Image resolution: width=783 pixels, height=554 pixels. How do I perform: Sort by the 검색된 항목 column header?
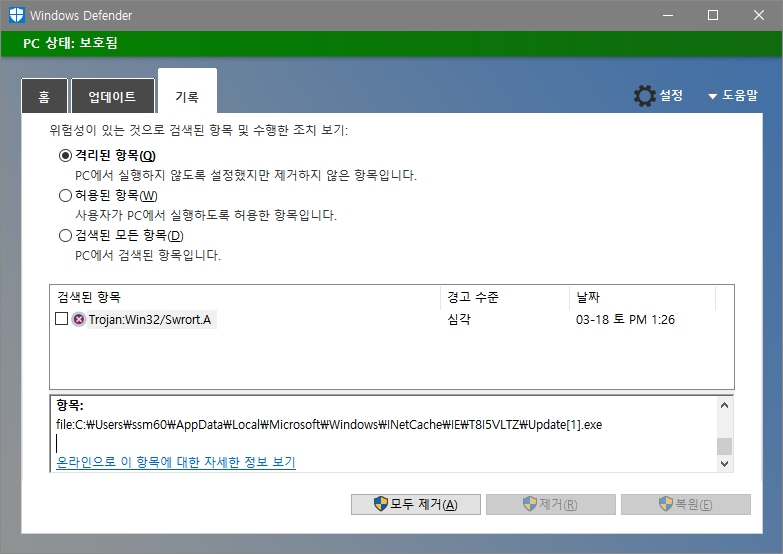[x=244, y=298]
